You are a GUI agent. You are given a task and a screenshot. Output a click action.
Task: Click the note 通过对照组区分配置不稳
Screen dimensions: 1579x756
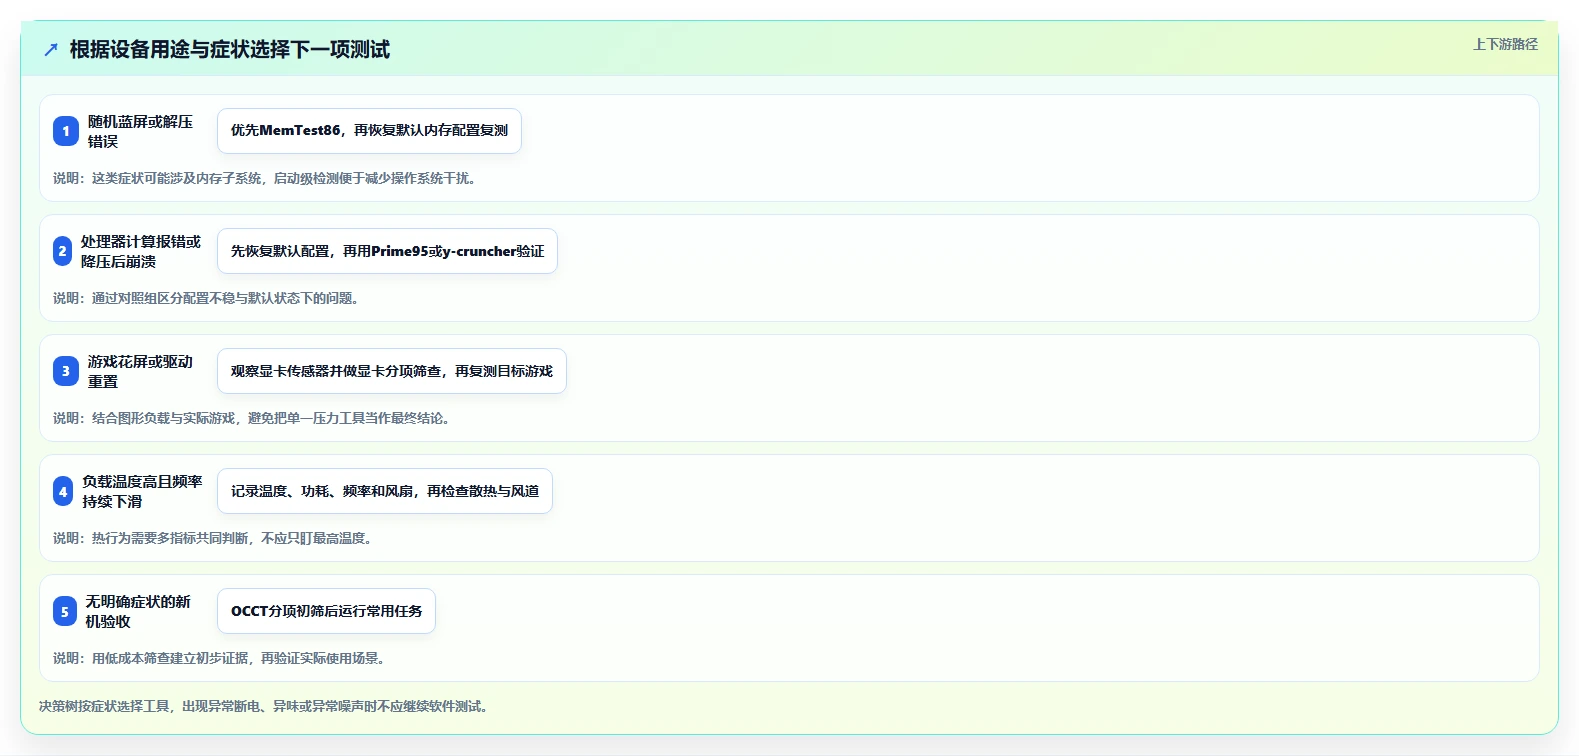207,298
